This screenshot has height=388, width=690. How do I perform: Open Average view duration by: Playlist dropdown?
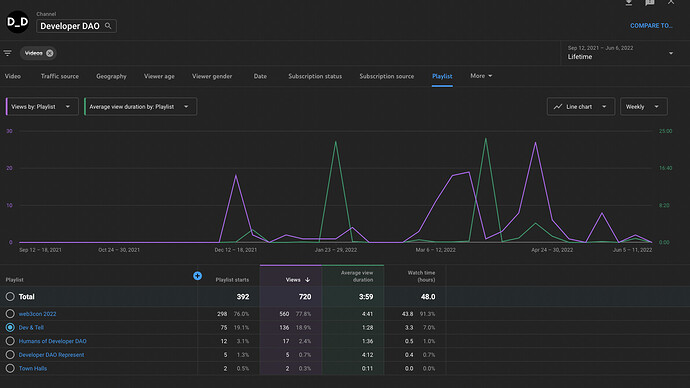click(140, 106)
